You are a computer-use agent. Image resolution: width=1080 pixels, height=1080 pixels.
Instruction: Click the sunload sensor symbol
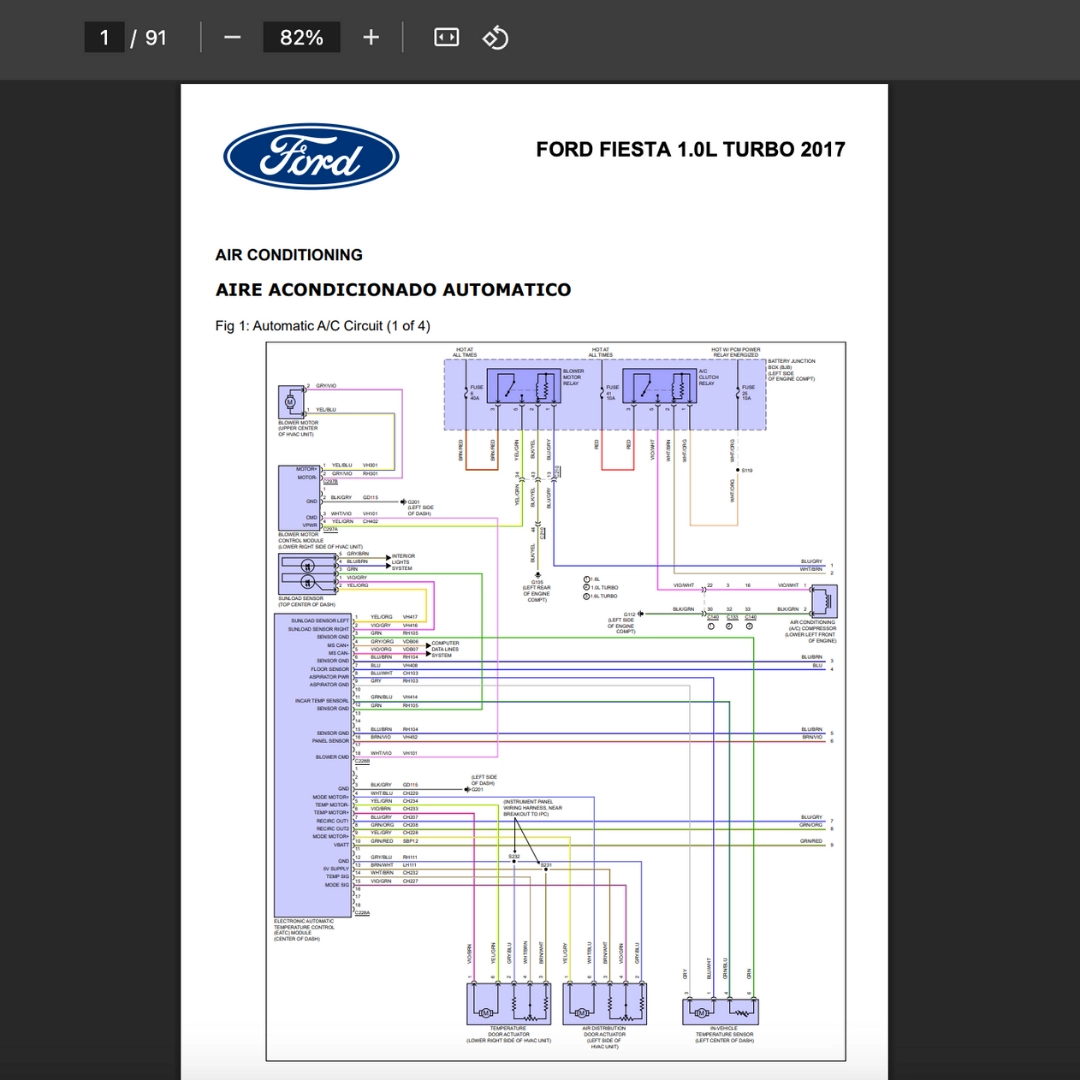308,574
